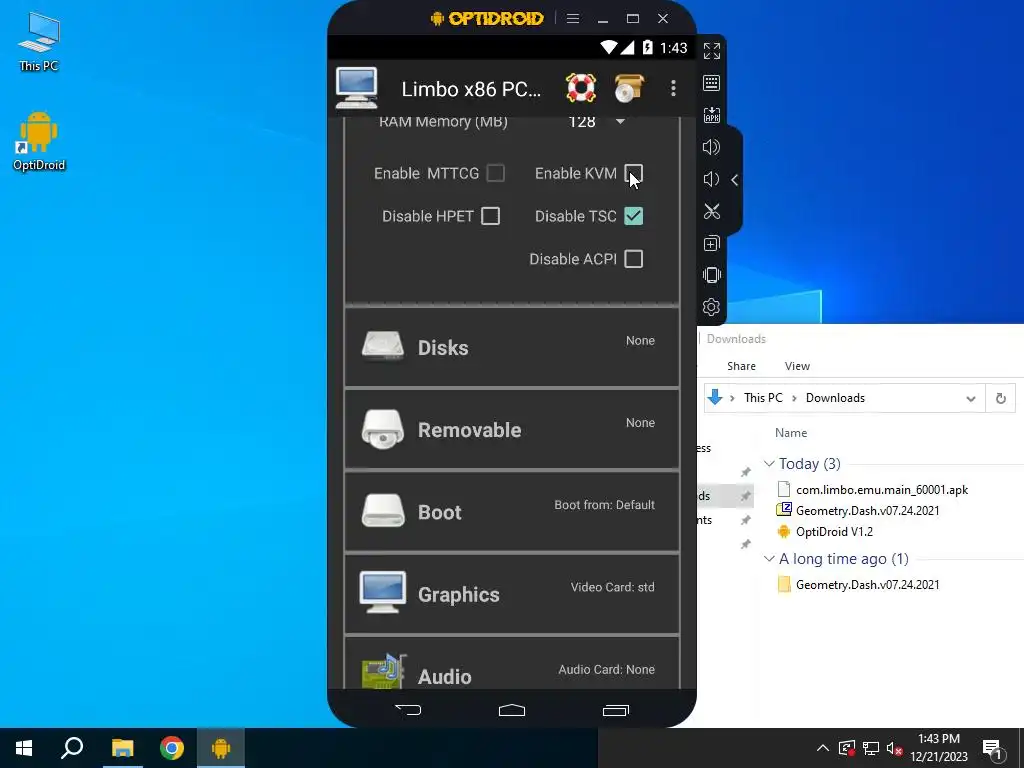Click the multi-instance plus icon
The width and height of the screenshot is (1024, 768).
(711, 243)
